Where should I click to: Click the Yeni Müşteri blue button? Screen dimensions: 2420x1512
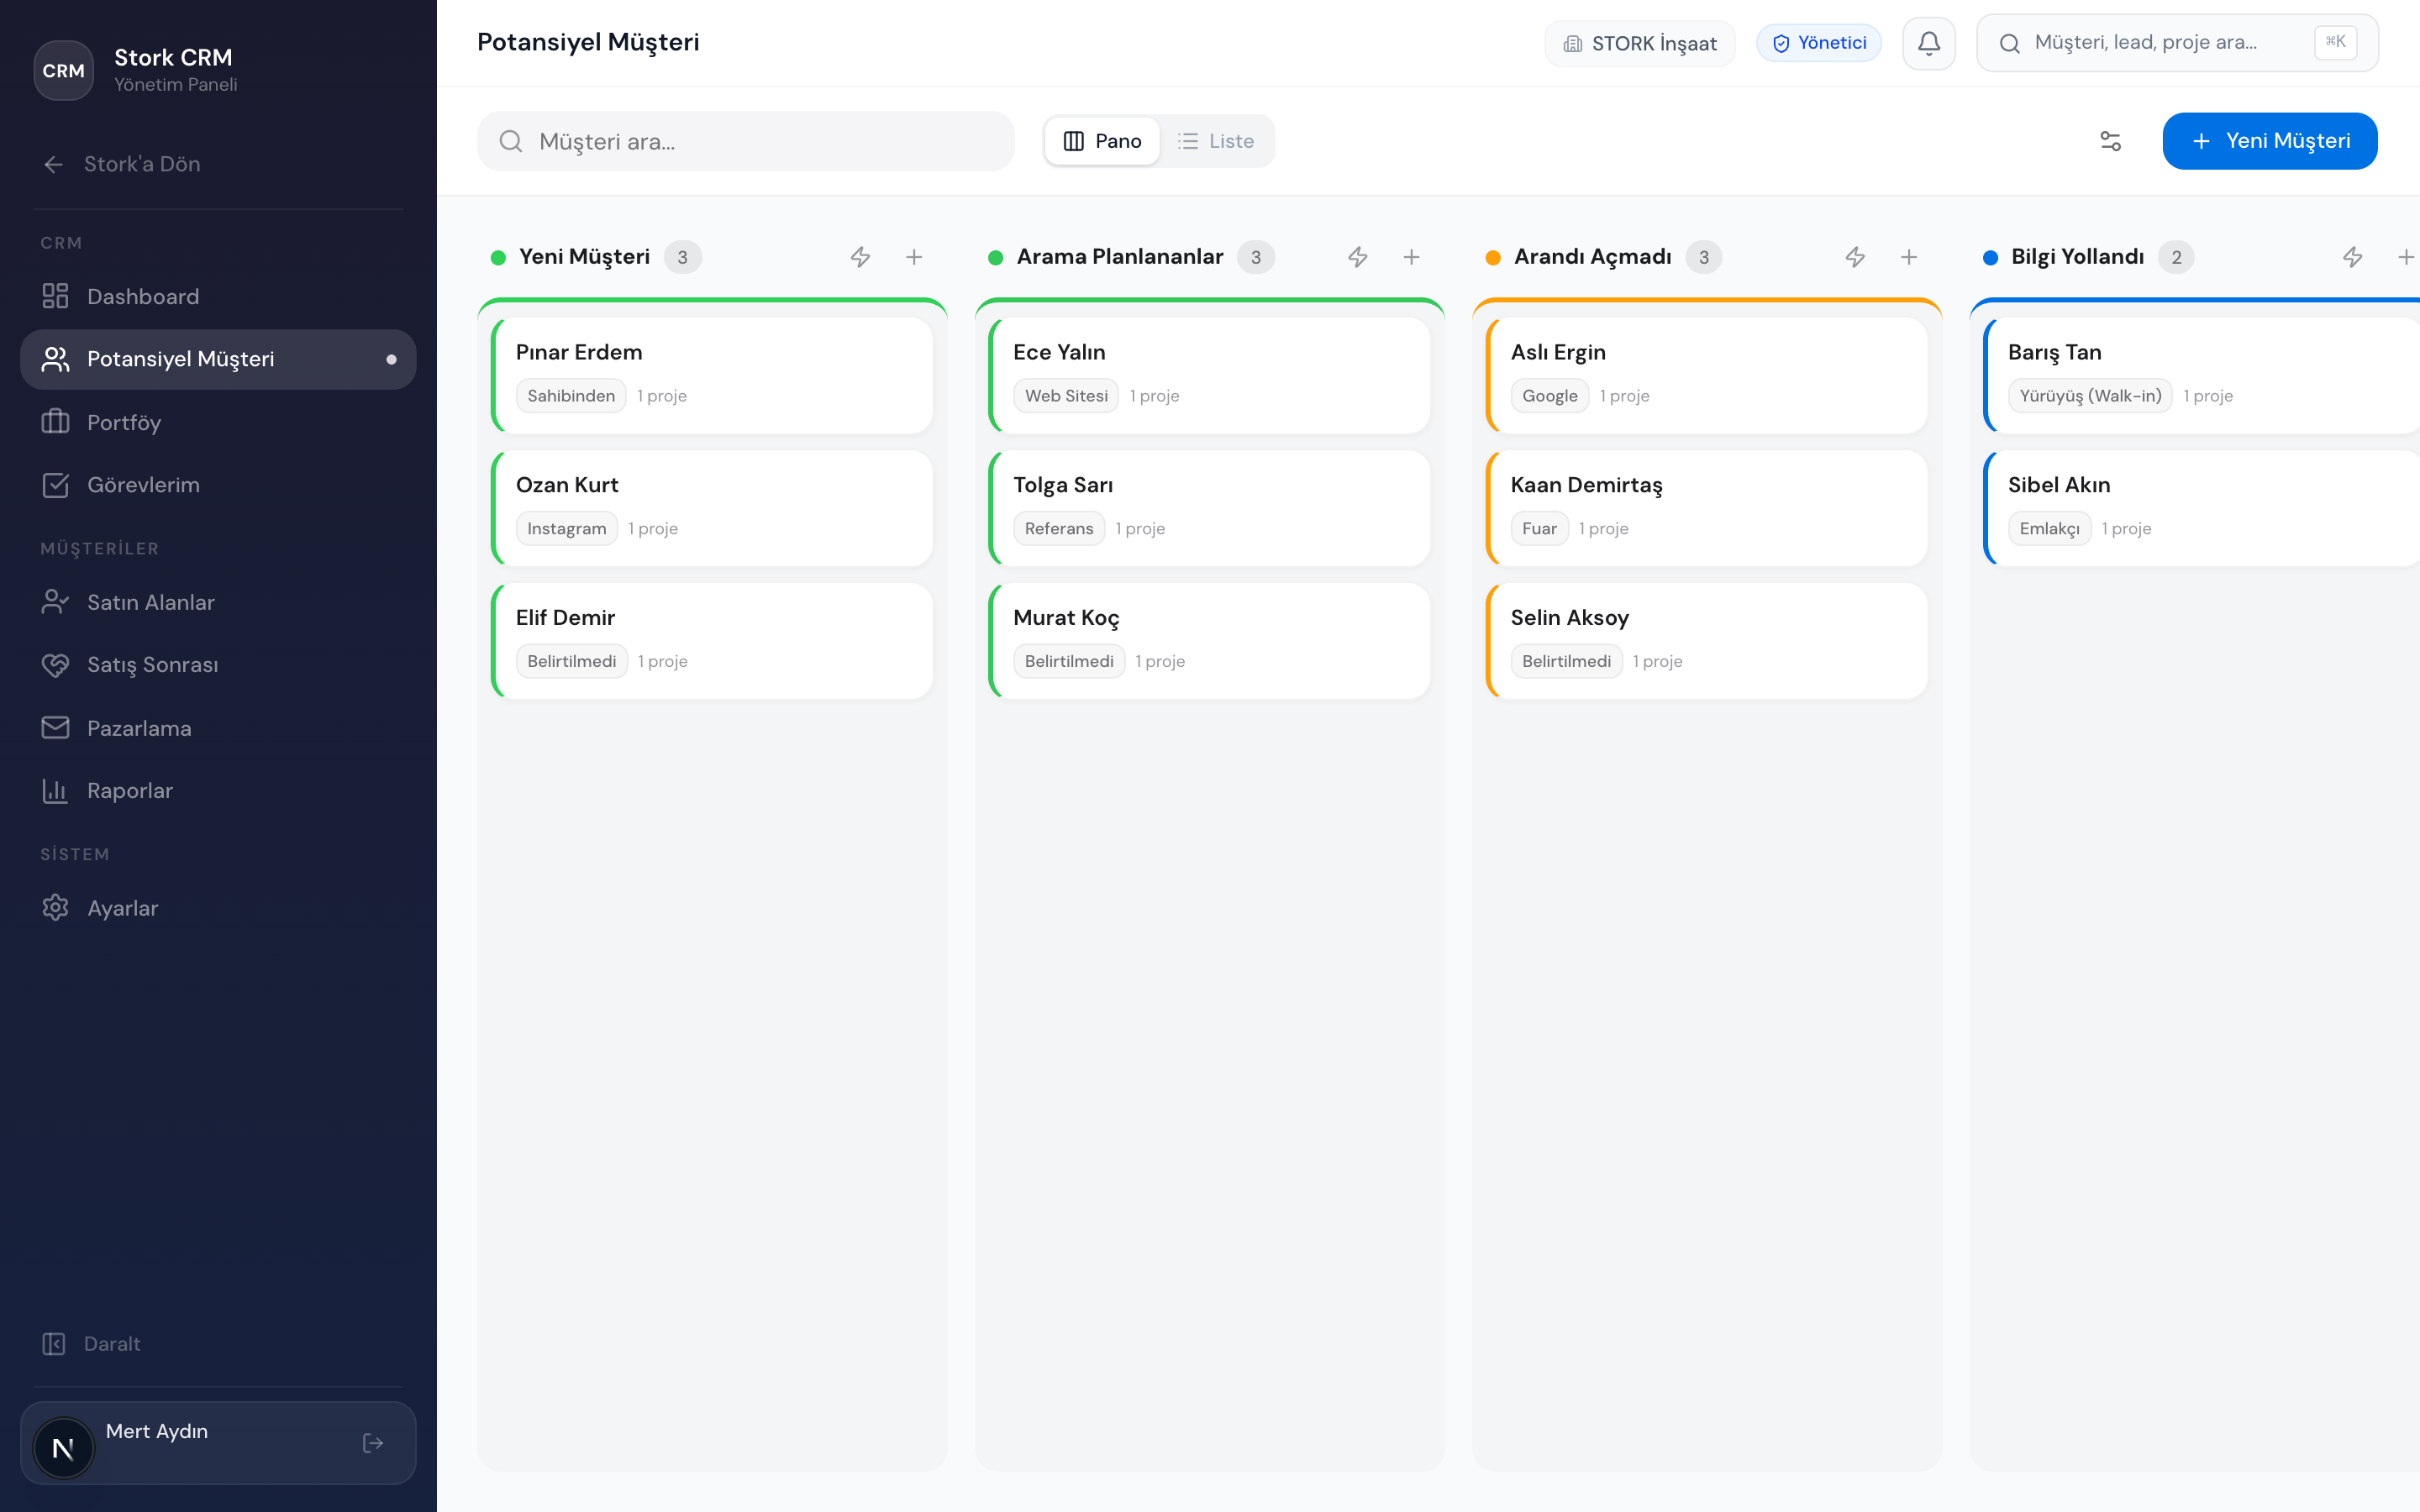click(x=2269, y=141)
